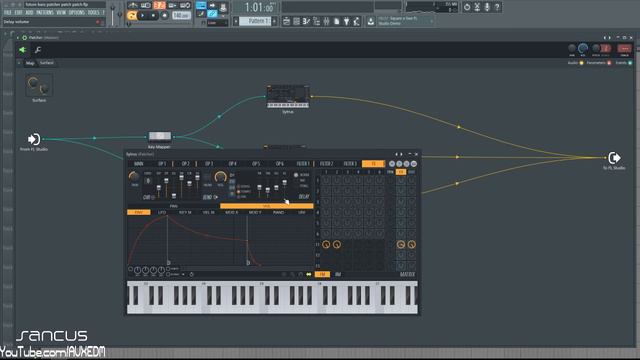Click the help question mark icon
Screen dimensions: 640x360
(497, 7)
